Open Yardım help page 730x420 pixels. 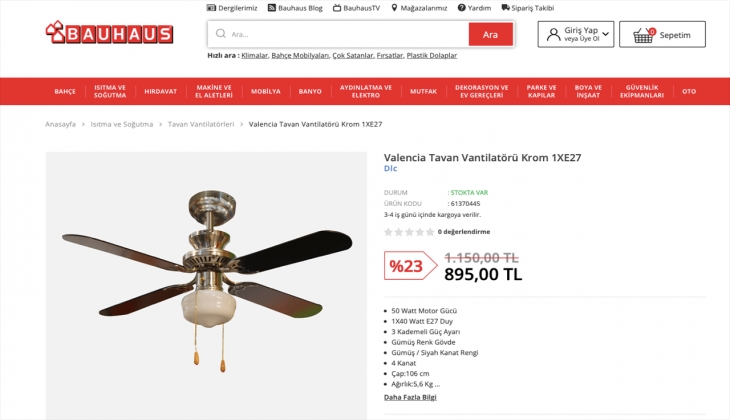pos(474,8)
